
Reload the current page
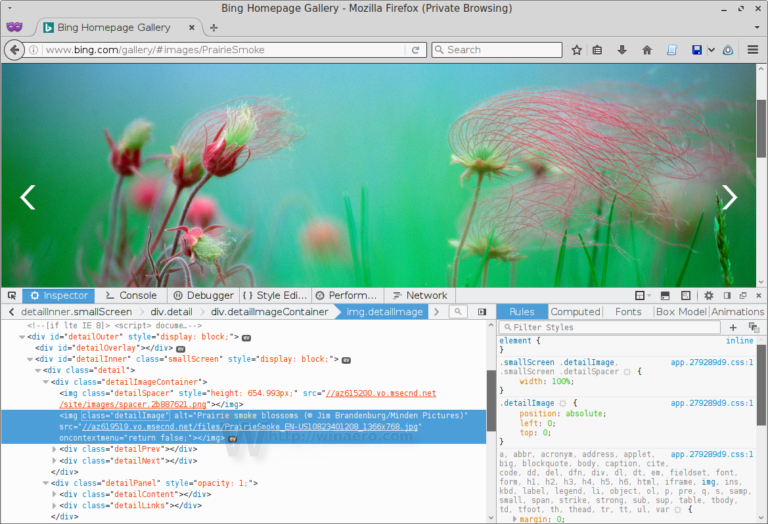(x=415, y=50)
